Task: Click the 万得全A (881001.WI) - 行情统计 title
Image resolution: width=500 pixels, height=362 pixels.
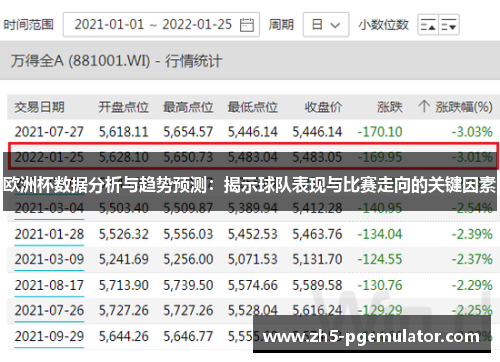Action: [116, 61]
